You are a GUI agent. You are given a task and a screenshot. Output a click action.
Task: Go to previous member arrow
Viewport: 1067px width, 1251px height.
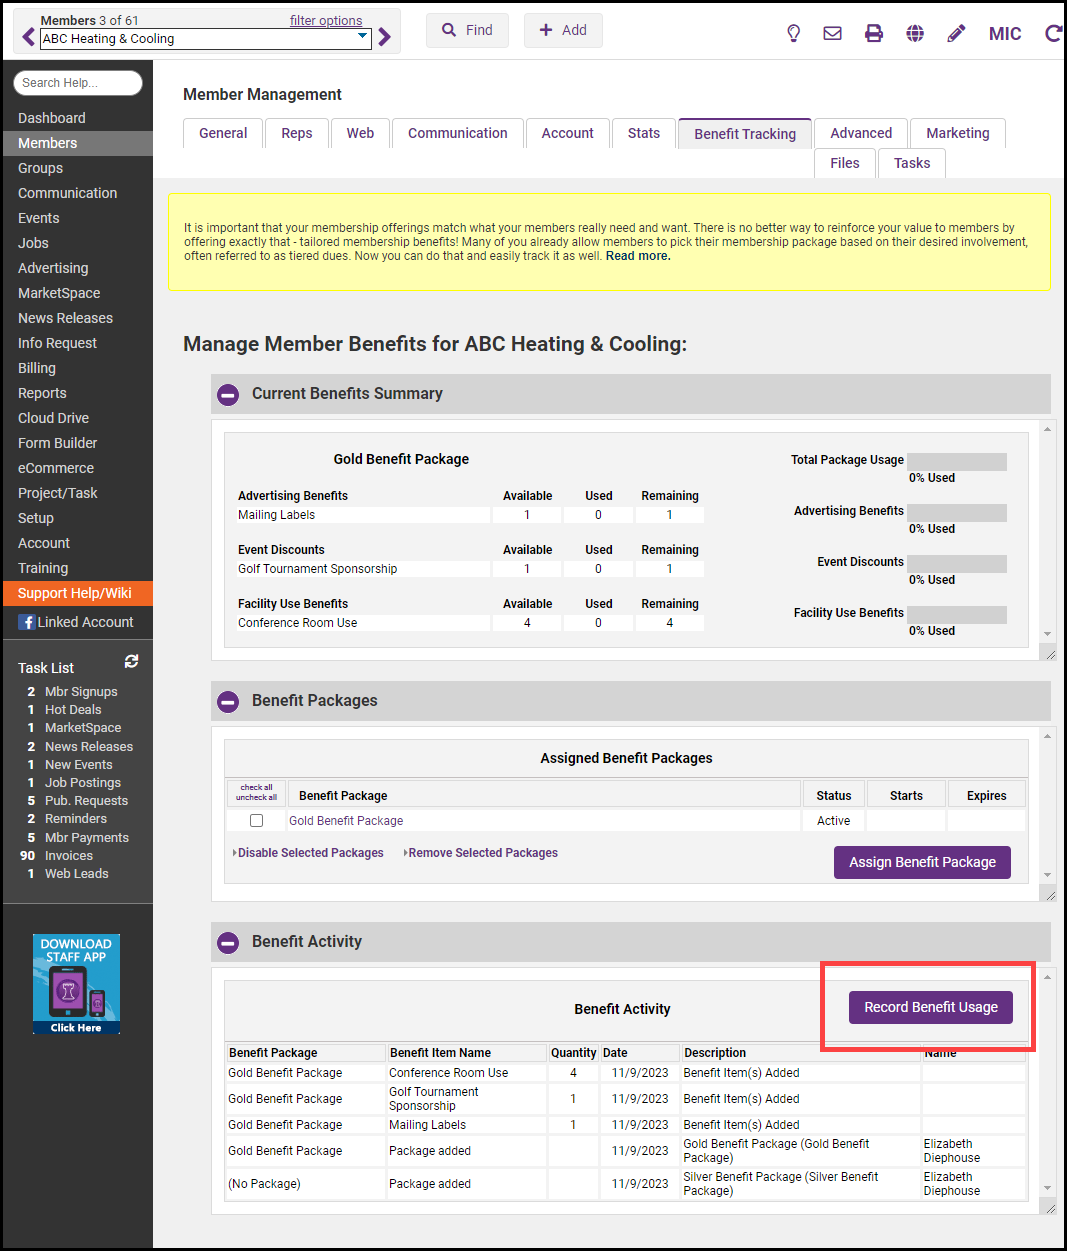[x=28, y=38]
